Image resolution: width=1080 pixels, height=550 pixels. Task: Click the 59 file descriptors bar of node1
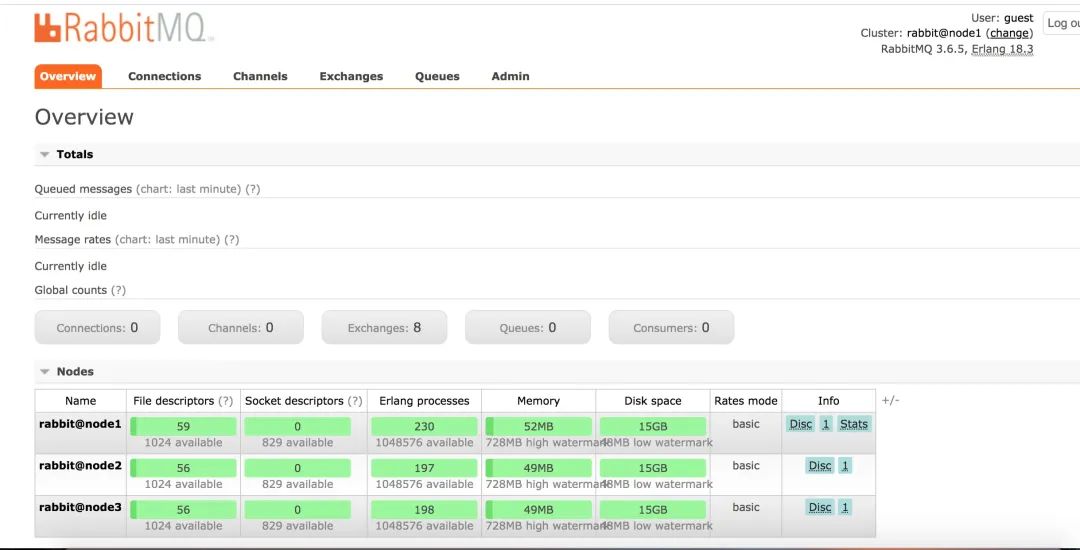pos(183,427)
